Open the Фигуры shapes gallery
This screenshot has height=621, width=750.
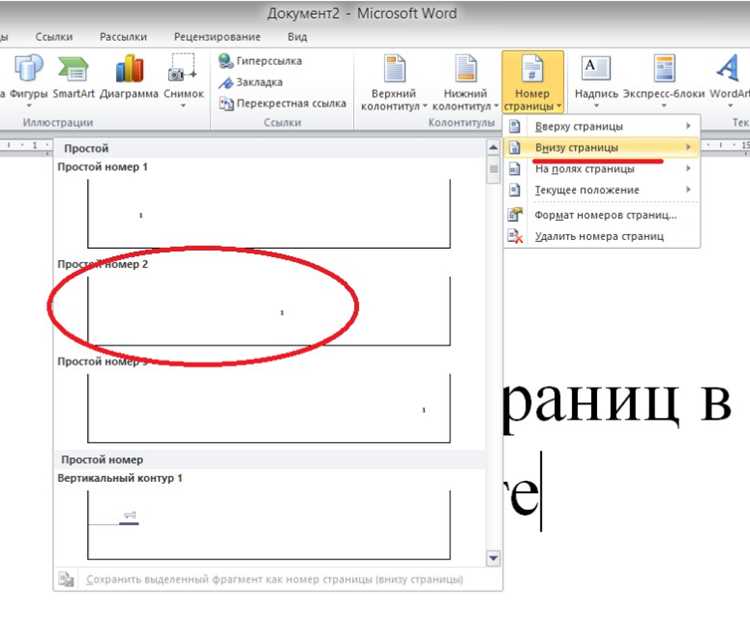(29, 80)
